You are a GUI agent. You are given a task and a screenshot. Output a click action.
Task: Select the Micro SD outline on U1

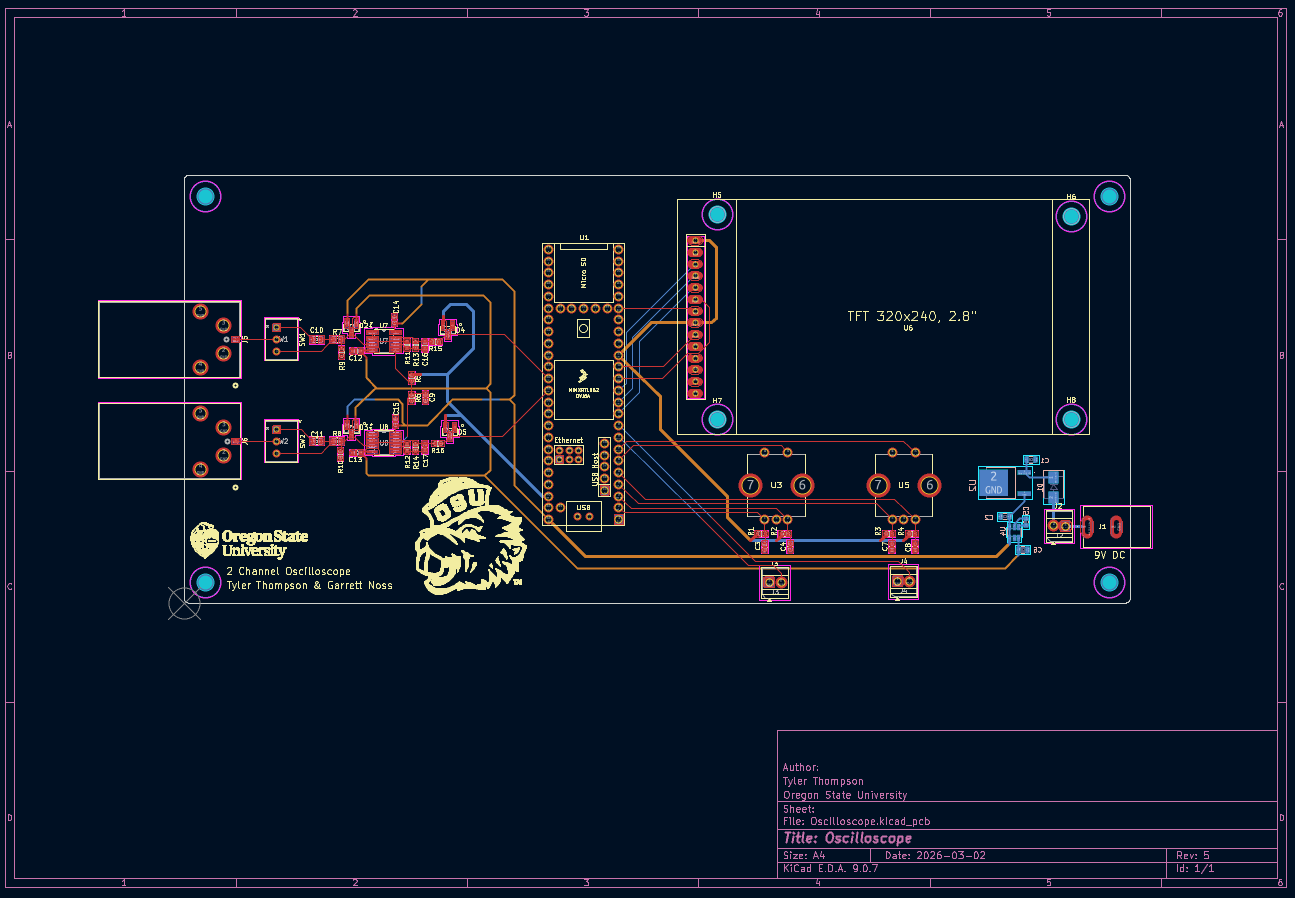[x=584, y=273]
